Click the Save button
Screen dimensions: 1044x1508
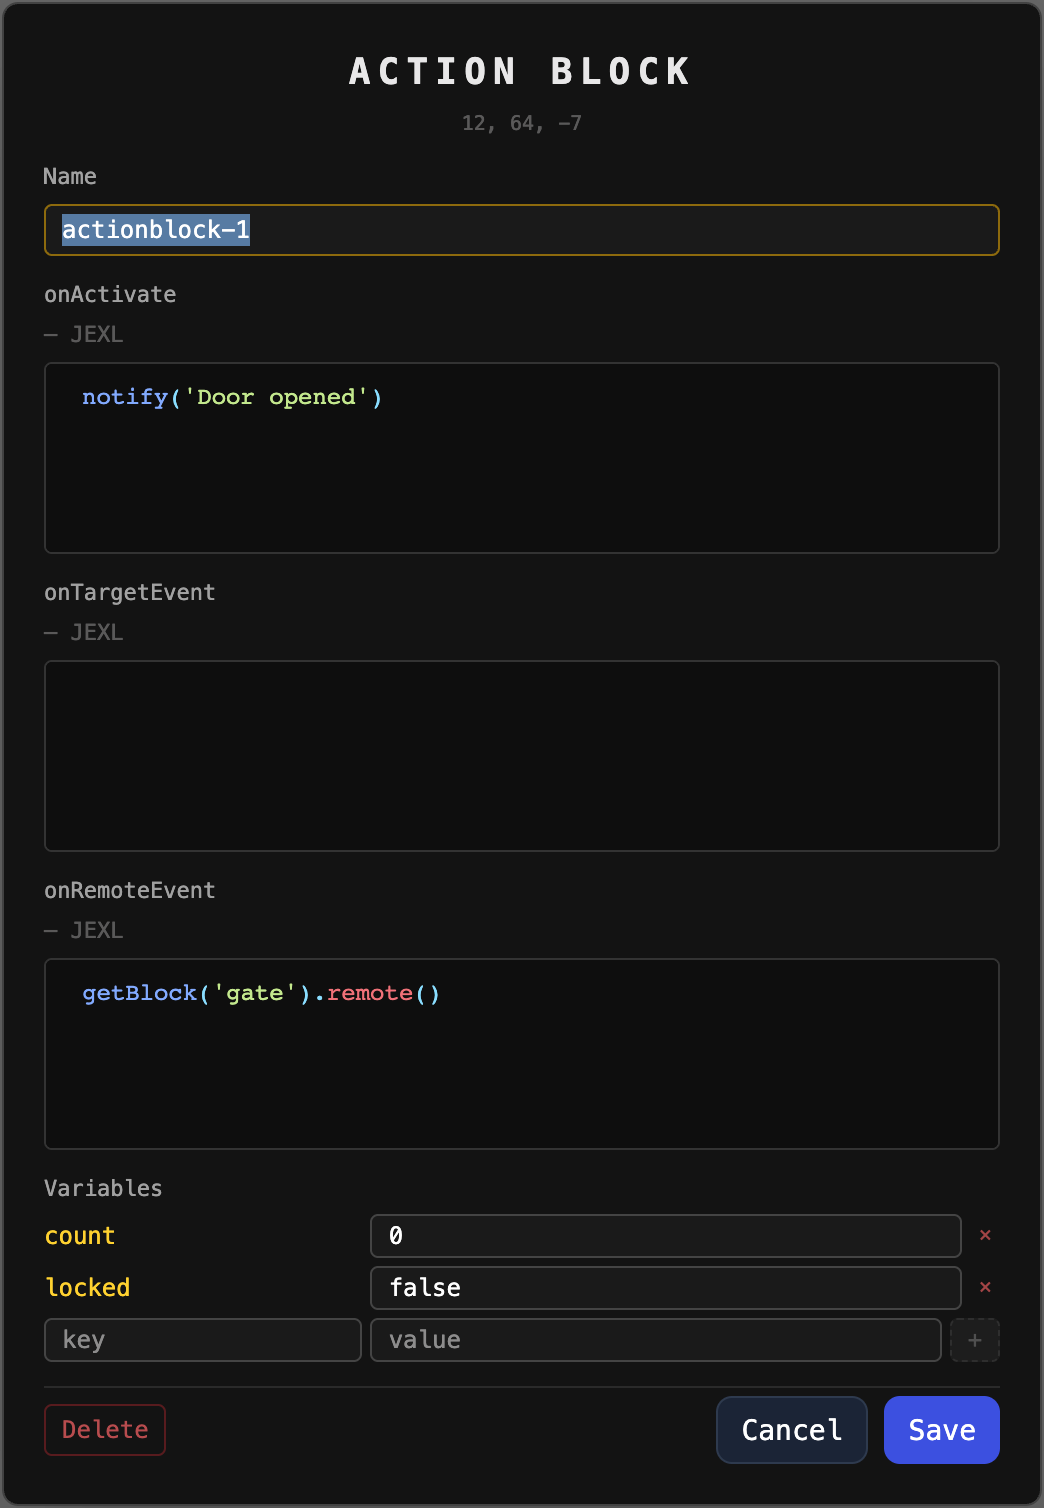[x=942, y=1430]
